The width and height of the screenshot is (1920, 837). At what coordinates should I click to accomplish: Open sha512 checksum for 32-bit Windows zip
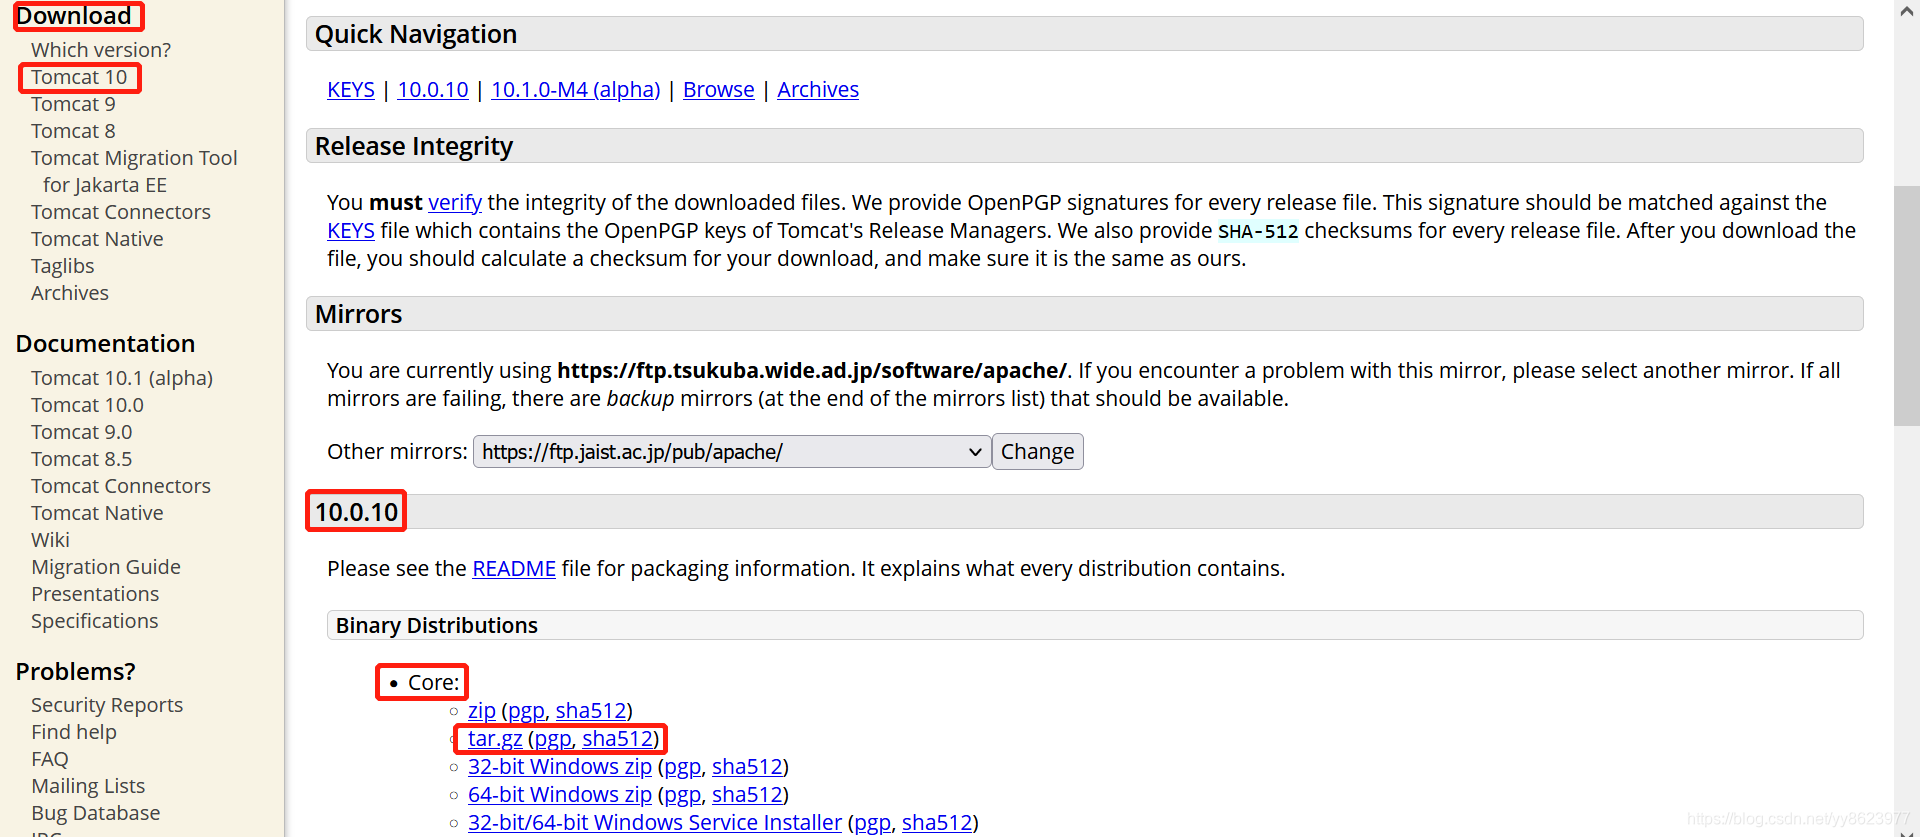point(747,767)
